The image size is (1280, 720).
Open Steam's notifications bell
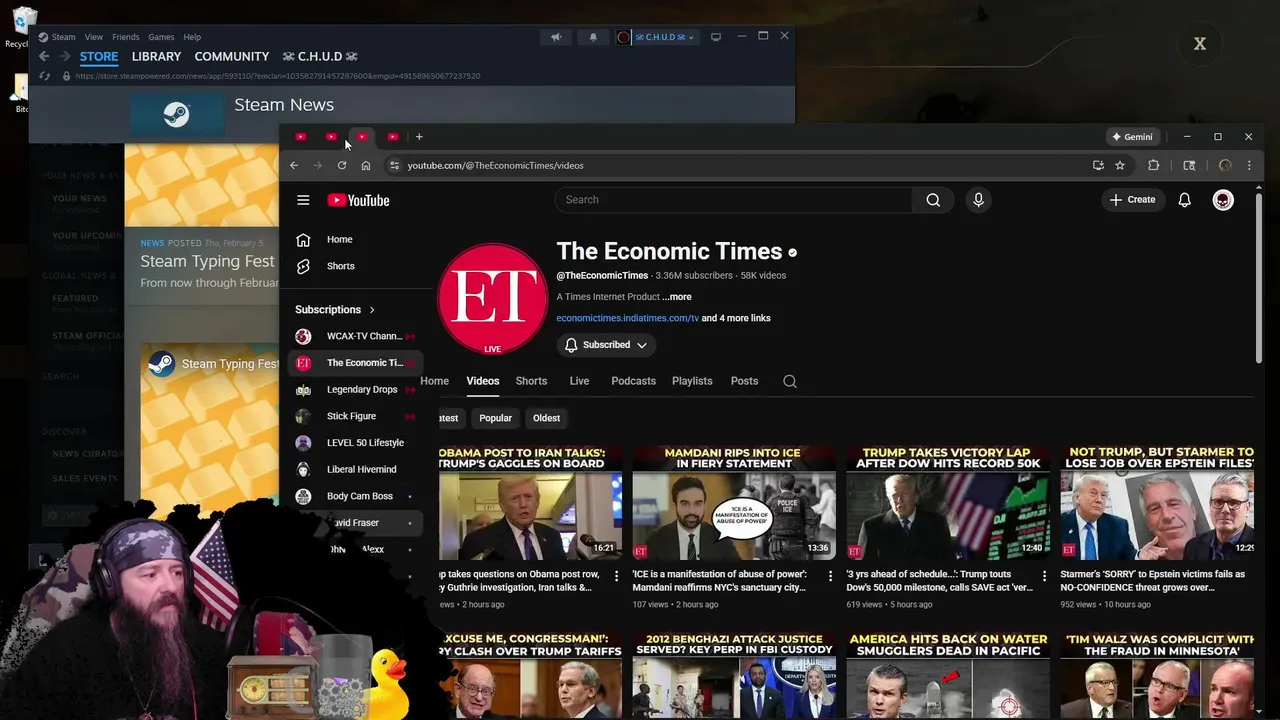593,37
